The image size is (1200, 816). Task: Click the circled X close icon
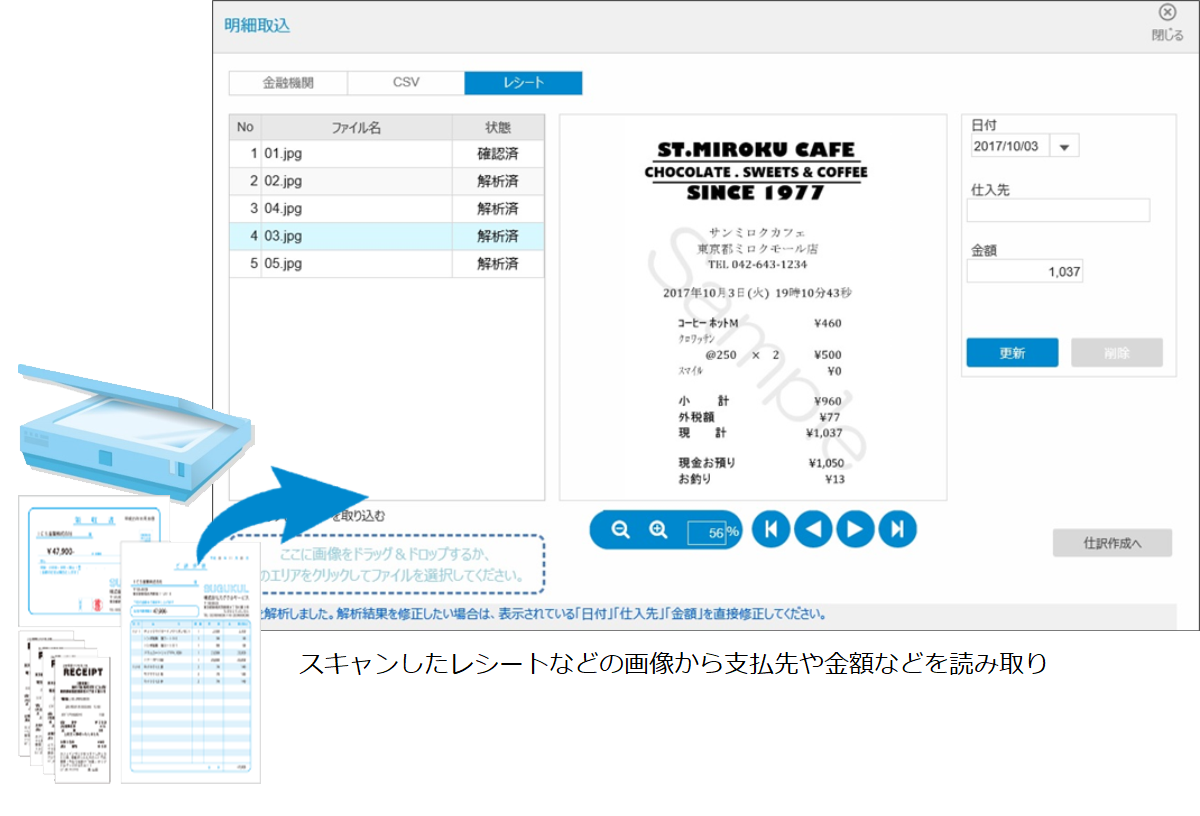pyautogui.click(x=1166, y=14)
